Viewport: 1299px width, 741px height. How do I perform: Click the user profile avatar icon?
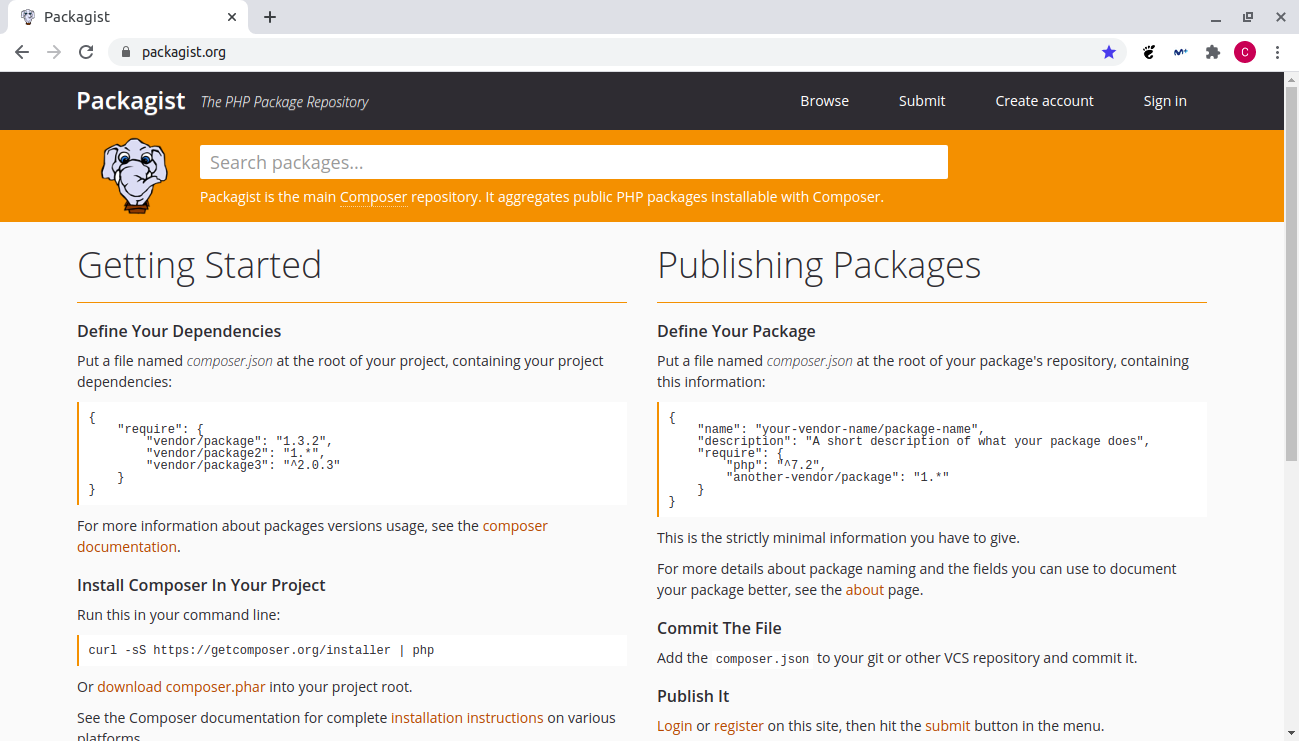pos(1245,52)
